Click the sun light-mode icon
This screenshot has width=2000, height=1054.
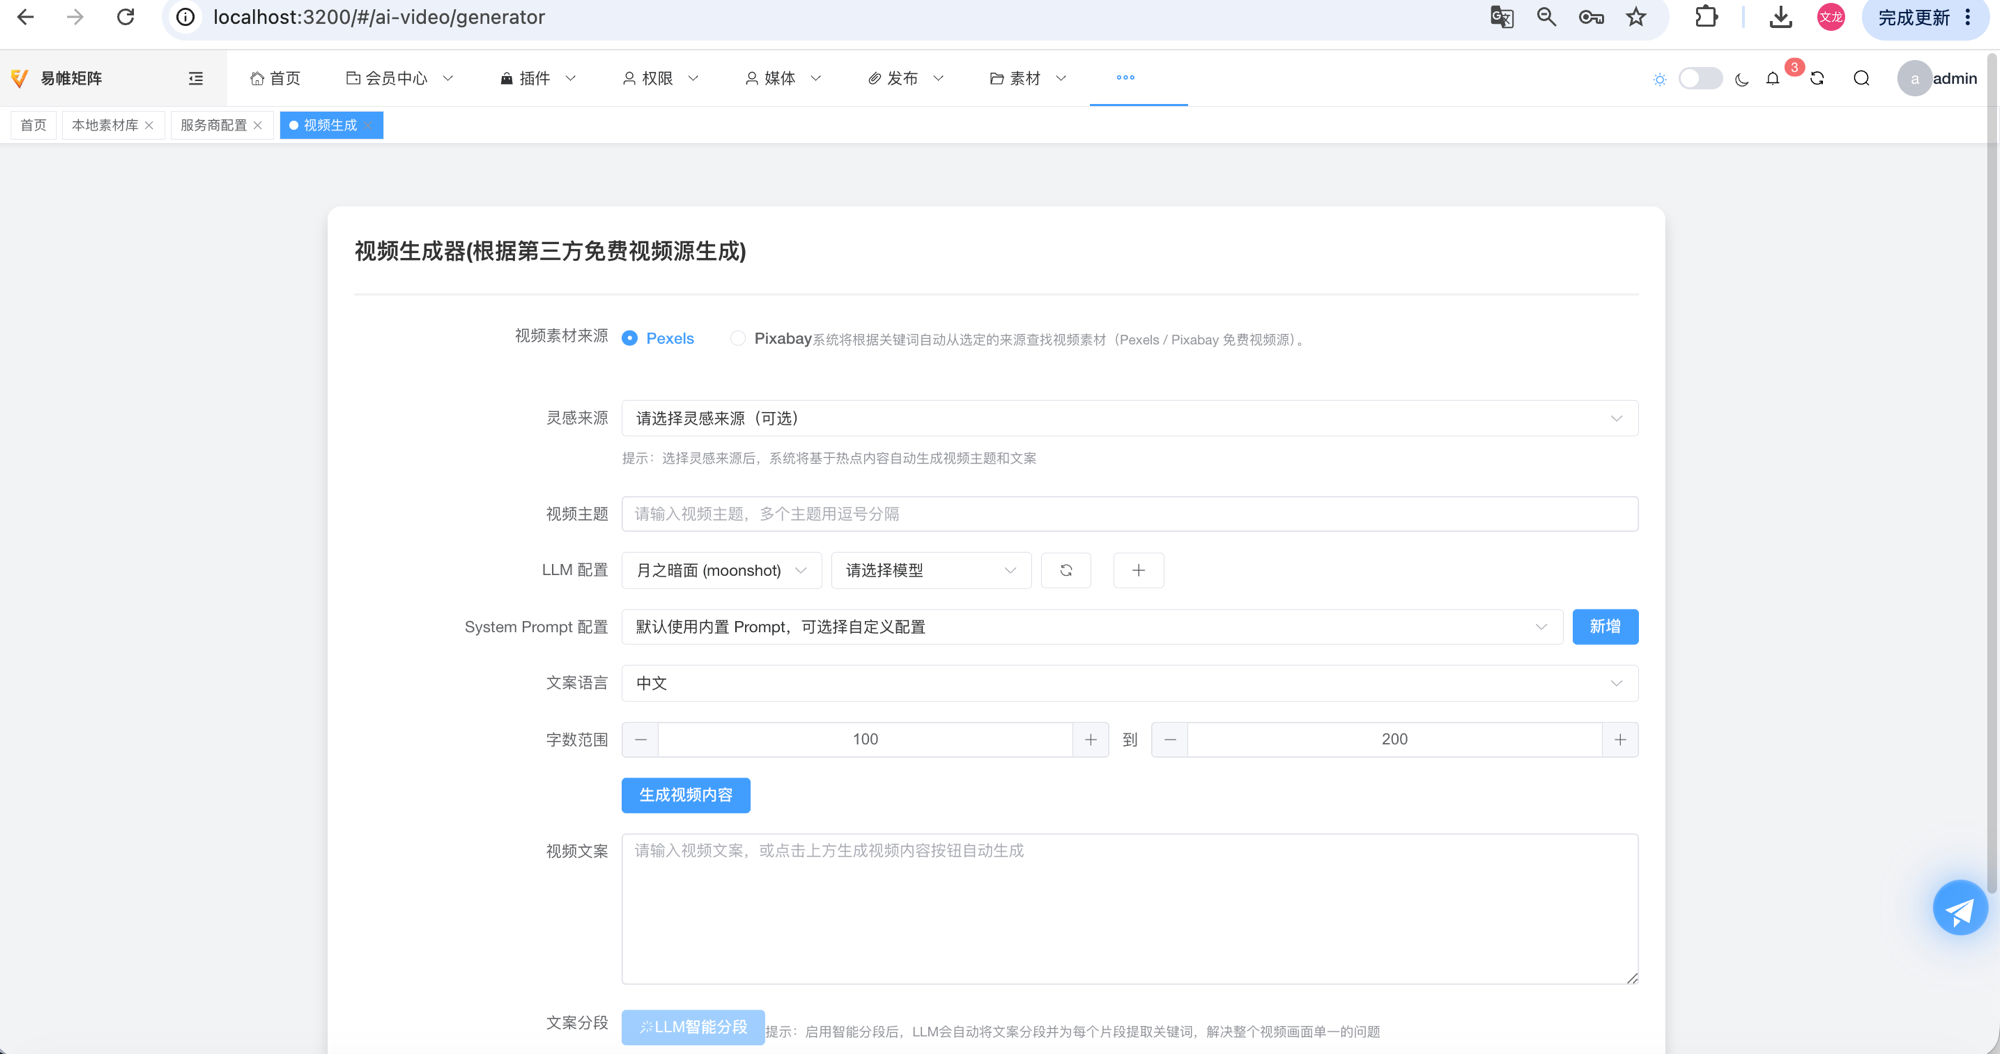(x=1660, y=79)
